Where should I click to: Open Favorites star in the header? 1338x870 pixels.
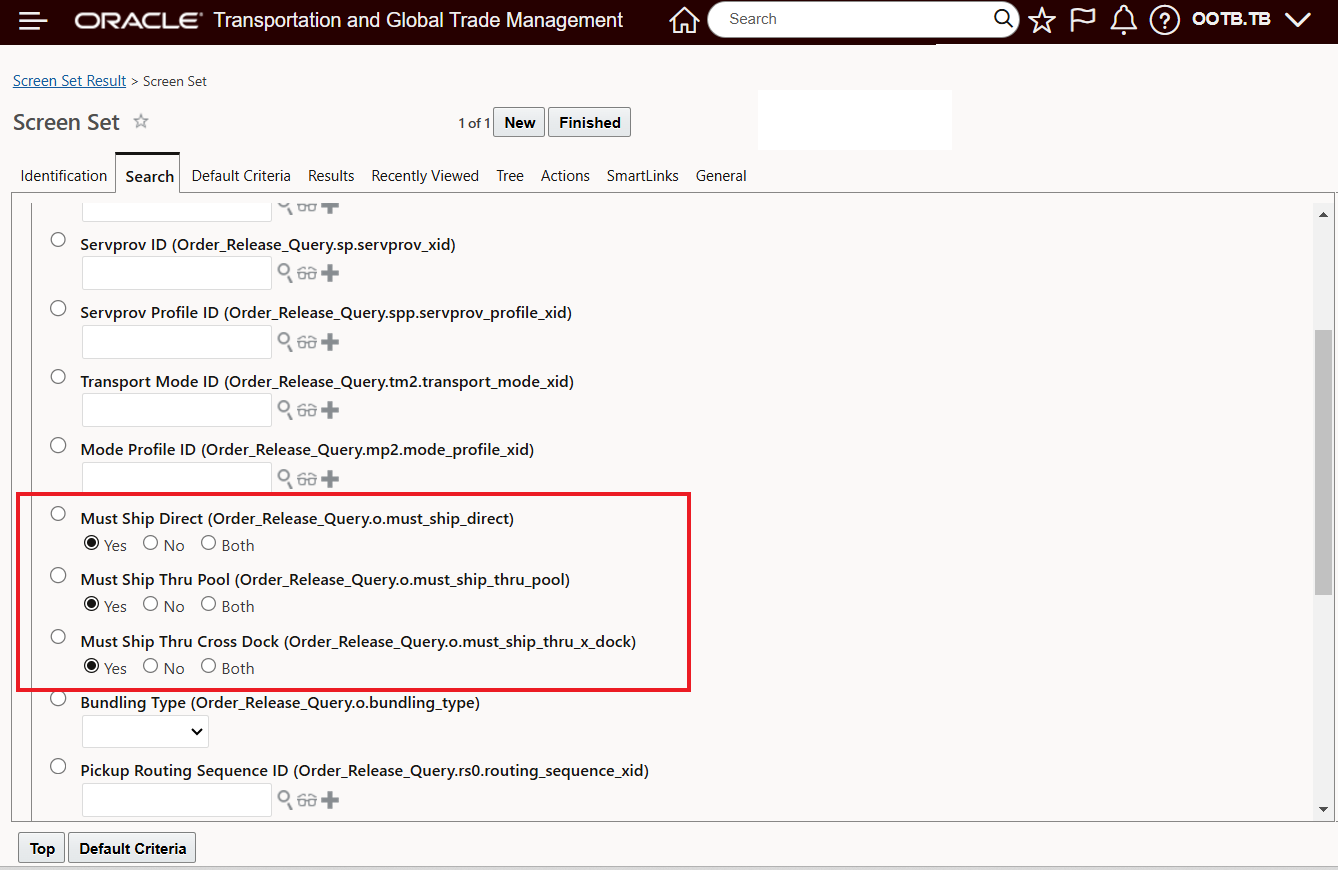1042,20
